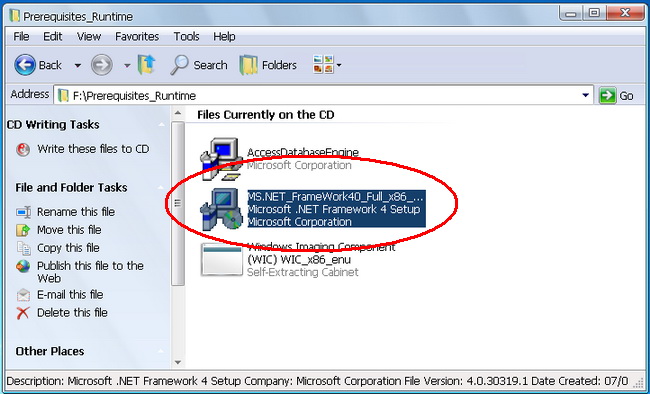
Task: Click the Go button
Action: [x=616, y=96]
